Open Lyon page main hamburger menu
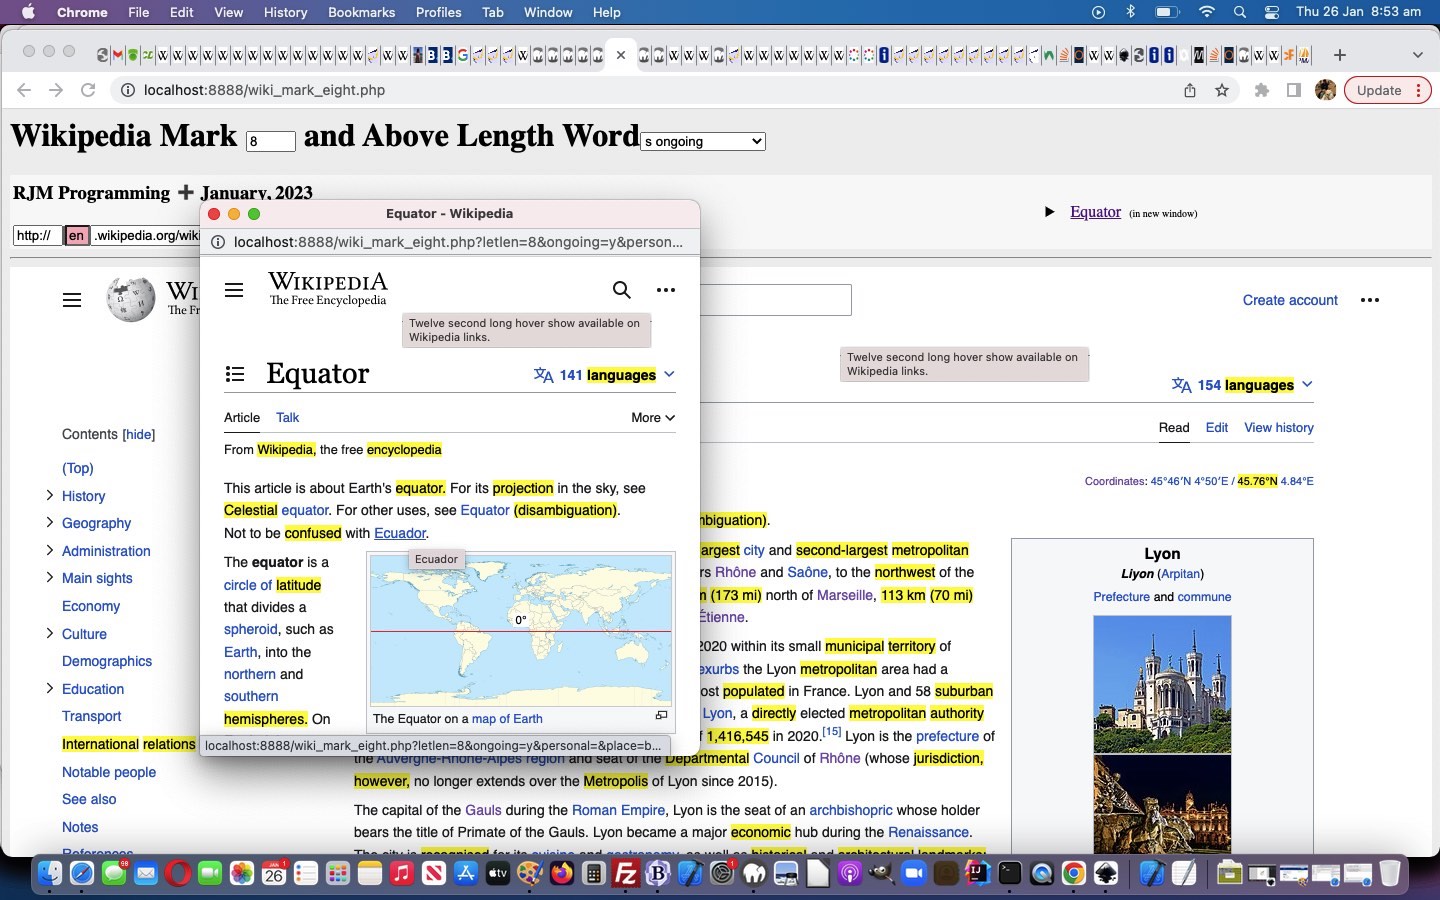1440x900 pixels. (x=72, y=300)
